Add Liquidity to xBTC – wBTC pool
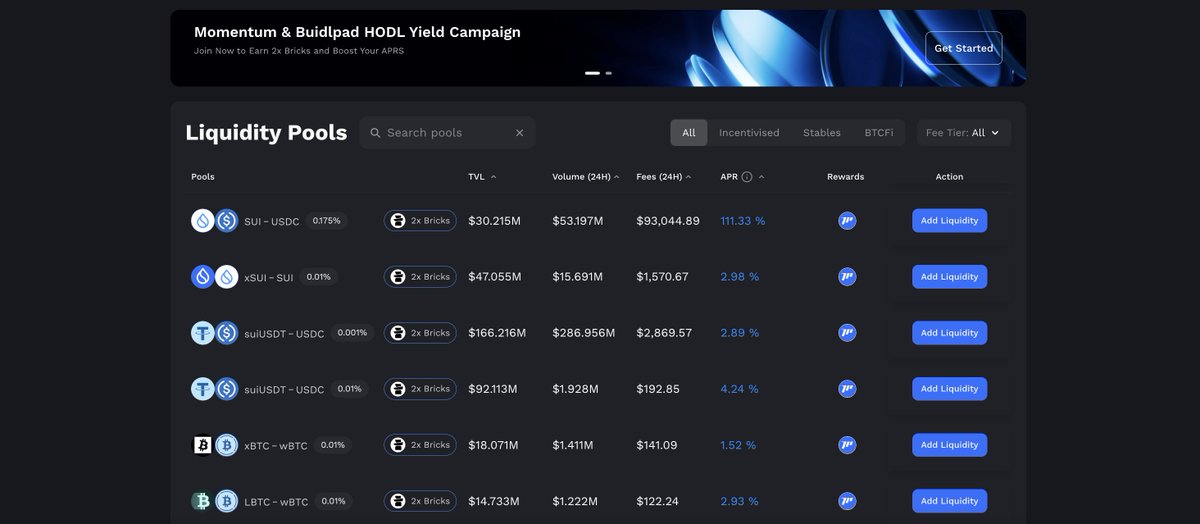1200x524 pixels. (949, 445)
